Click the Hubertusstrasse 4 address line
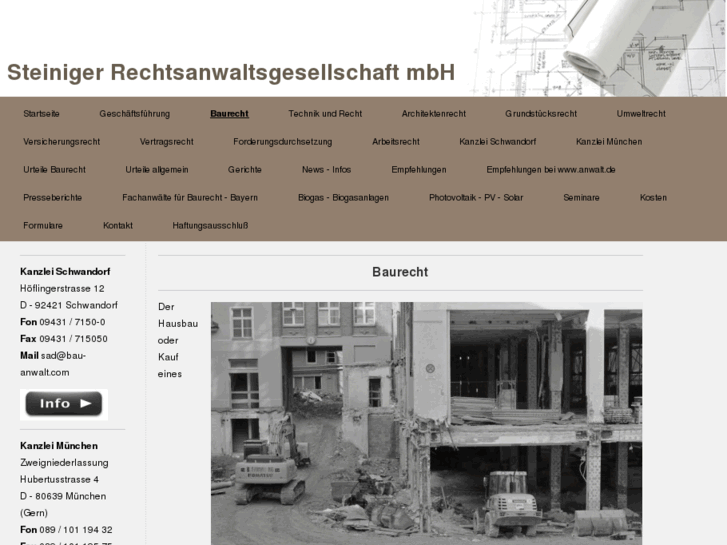The width and height of the screenshot is (727, 545). pyautogui.click(x=59, y=479)
